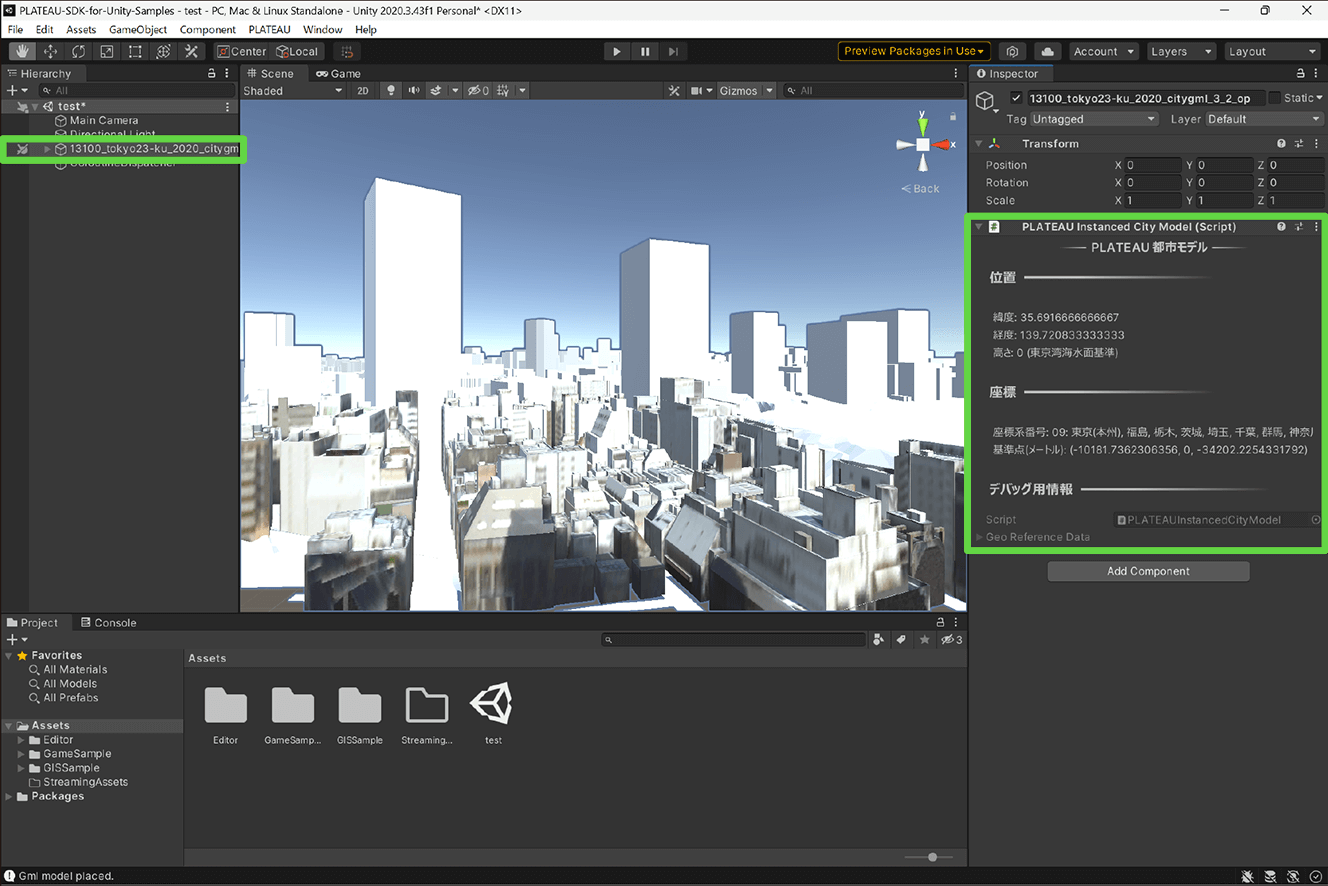
Task: Activate the Hand tool
Action: click(22, 51)
